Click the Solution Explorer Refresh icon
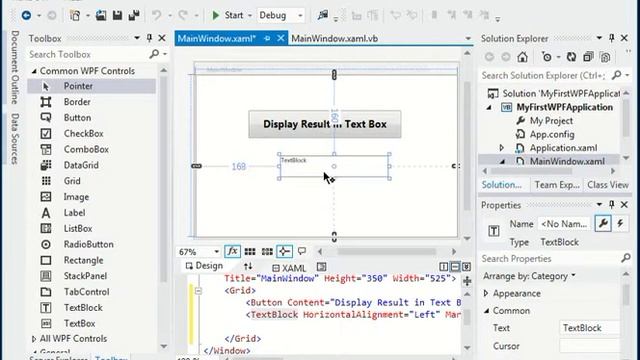 click(x=571, y=57)
